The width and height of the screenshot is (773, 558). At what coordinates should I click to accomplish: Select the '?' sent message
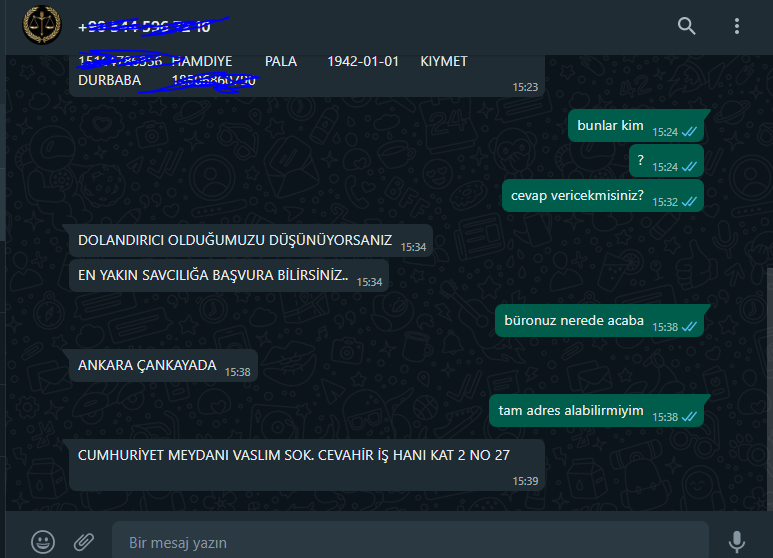[666, 160]
